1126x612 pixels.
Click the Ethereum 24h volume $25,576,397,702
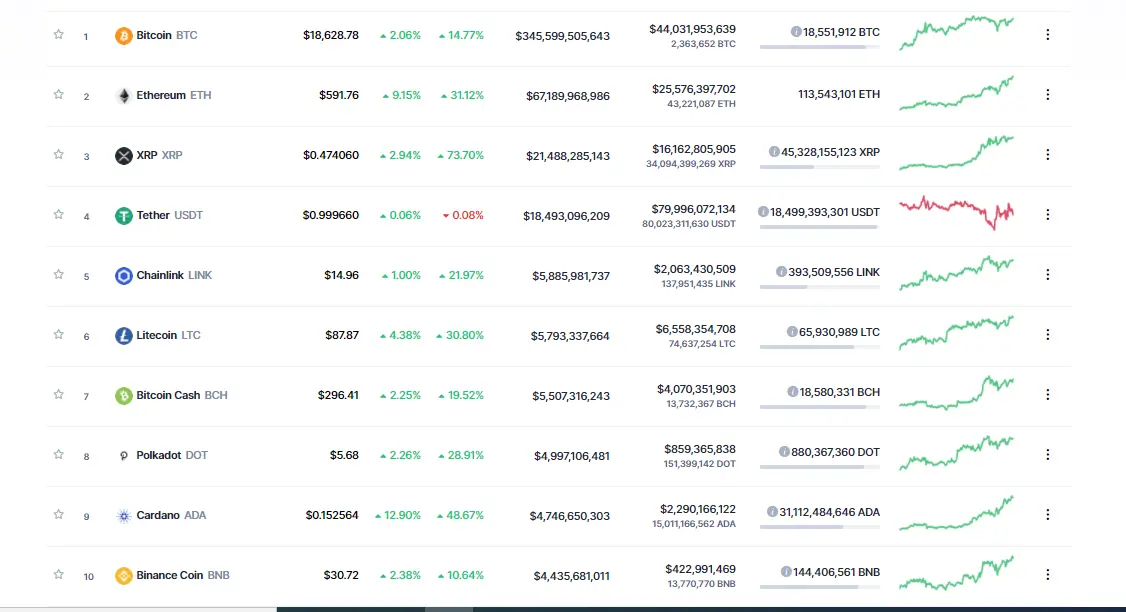coord(694,89)
